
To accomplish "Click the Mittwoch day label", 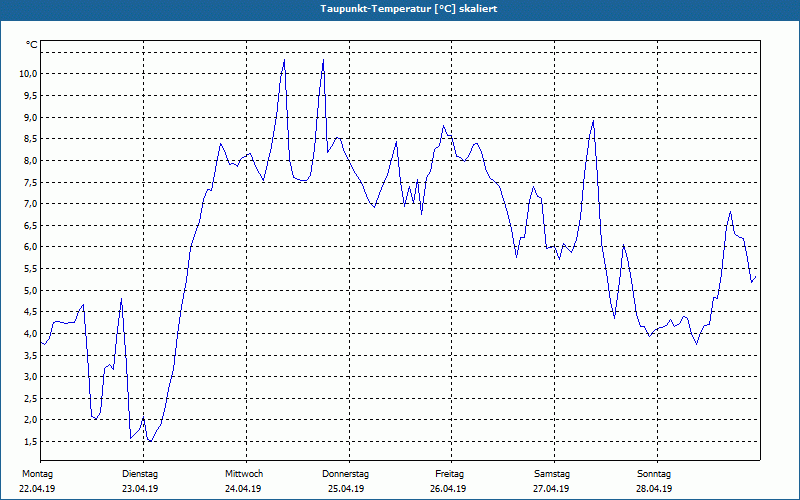I will tap(244, 474).
